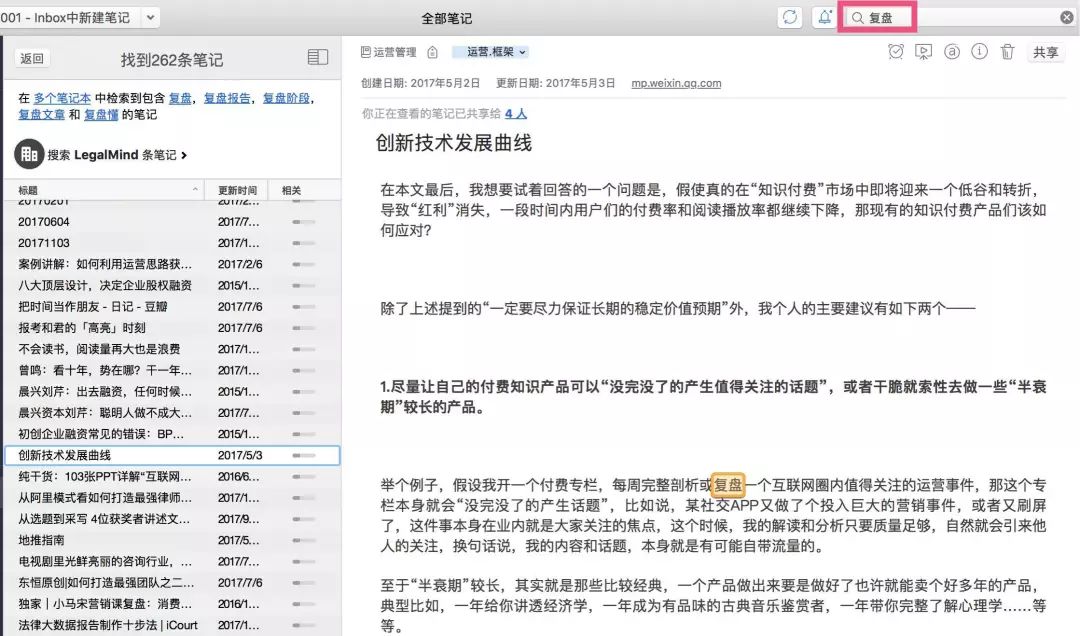Clear the search field with X button

[1066, 18]
